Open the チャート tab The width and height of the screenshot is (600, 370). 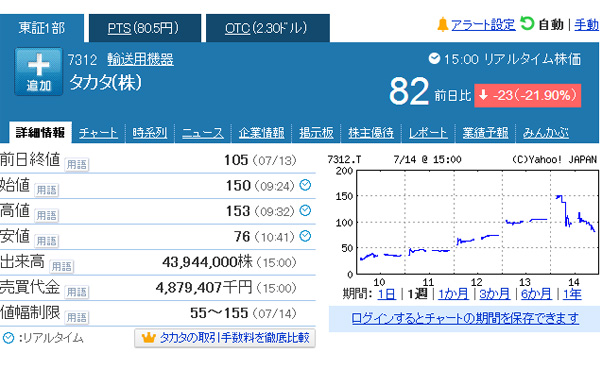[98, 133]
